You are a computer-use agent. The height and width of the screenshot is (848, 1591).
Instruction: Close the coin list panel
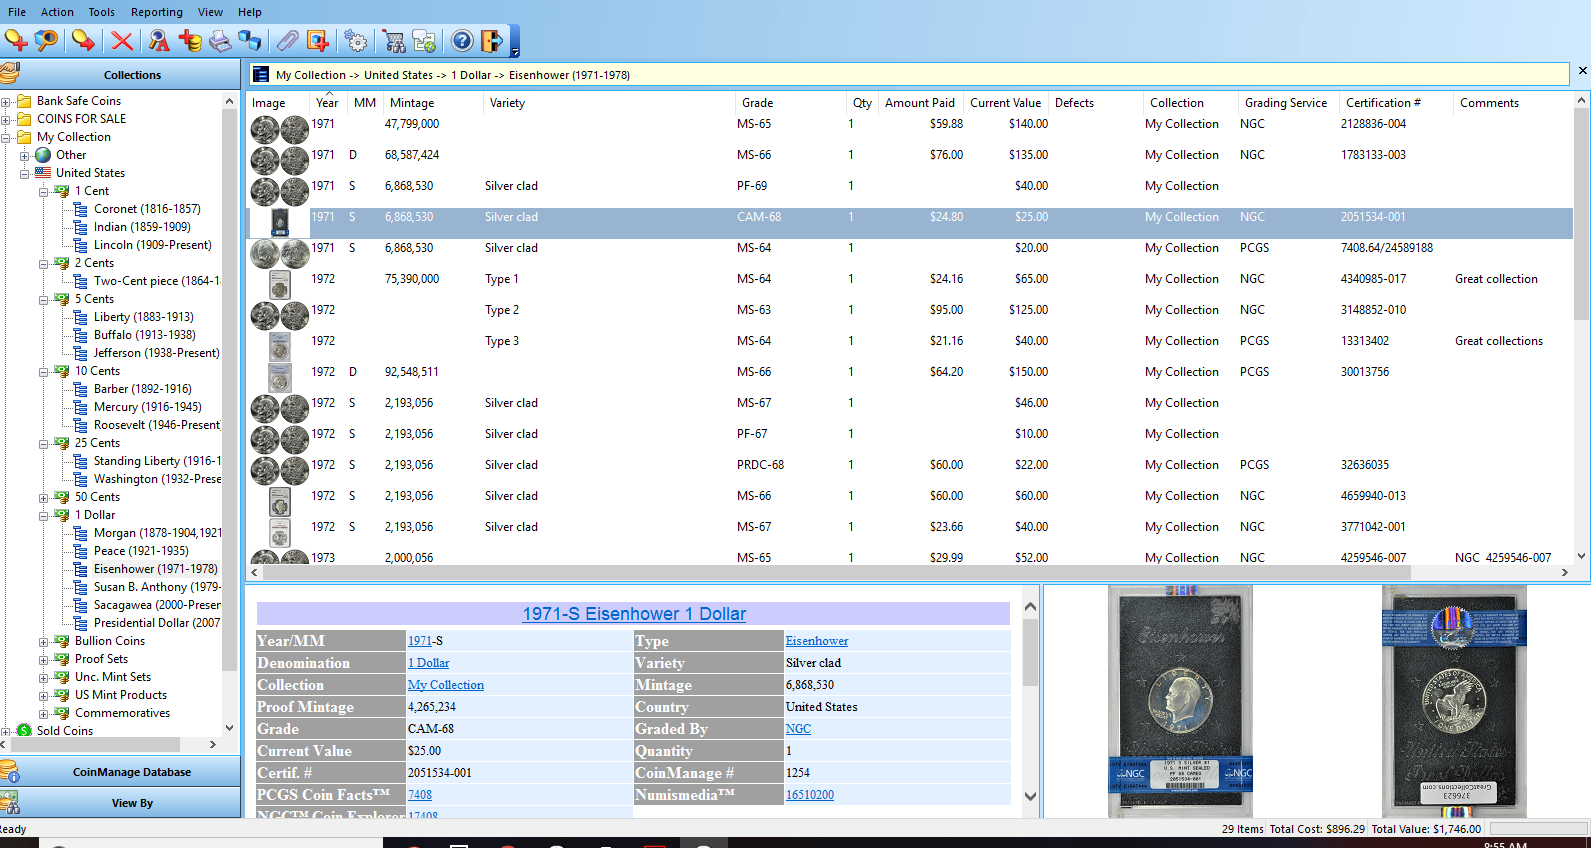click(x=1582, y=71)
